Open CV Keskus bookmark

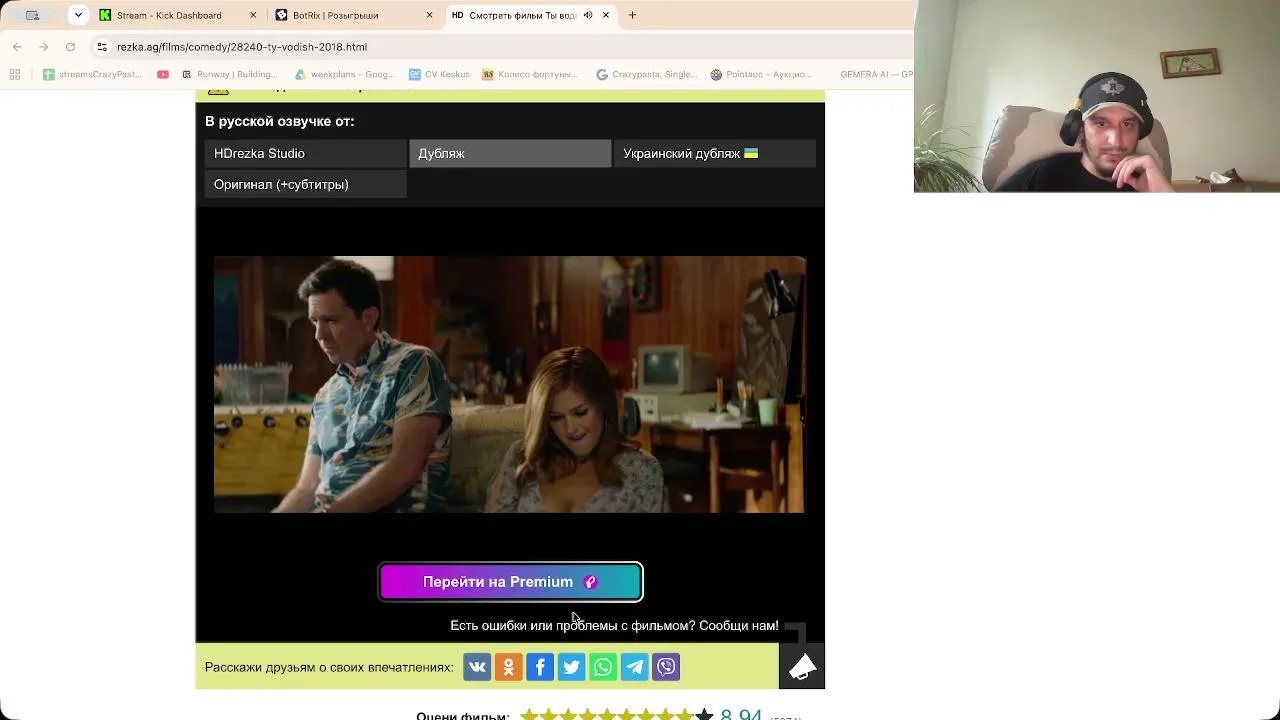[x=440, y=74]
